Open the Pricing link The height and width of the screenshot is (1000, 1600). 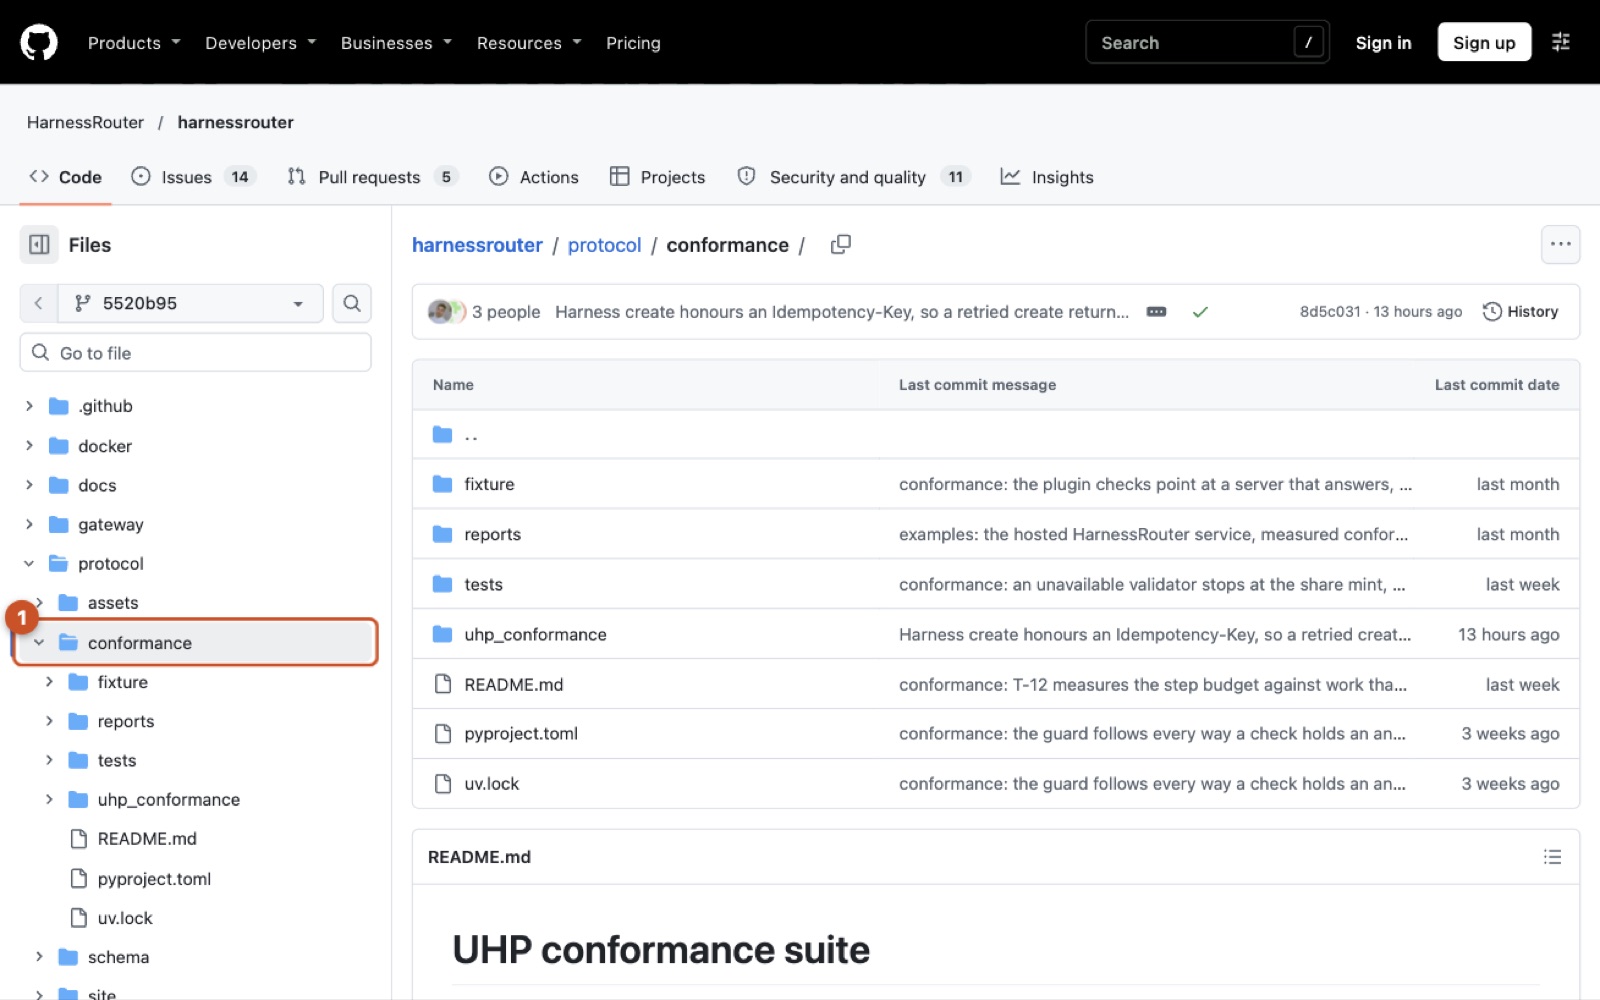[x=633, y=43]
